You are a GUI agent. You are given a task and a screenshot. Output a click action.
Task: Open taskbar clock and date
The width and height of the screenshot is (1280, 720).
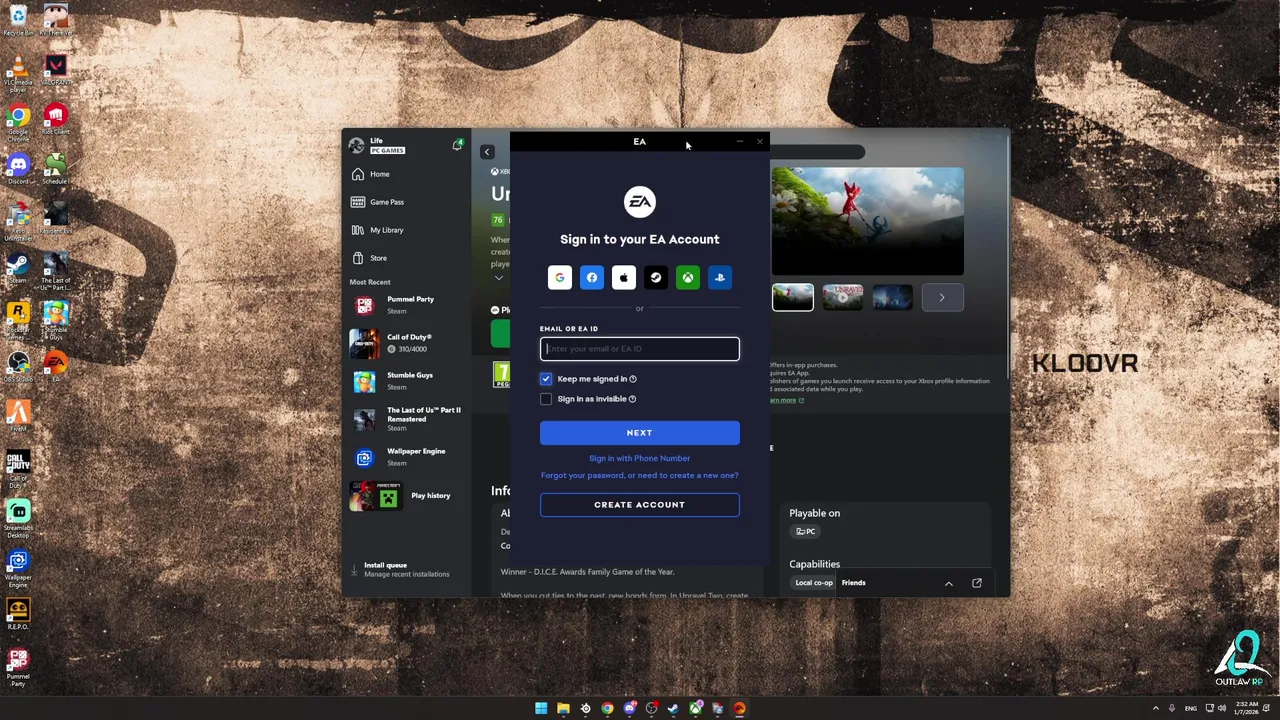pyautogui.click(x=1247, y=708)
